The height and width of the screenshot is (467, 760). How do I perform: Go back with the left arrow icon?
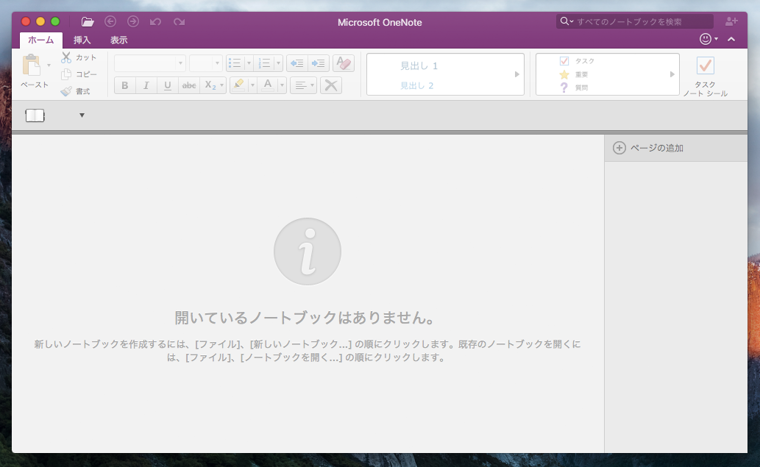pos(111,22)
